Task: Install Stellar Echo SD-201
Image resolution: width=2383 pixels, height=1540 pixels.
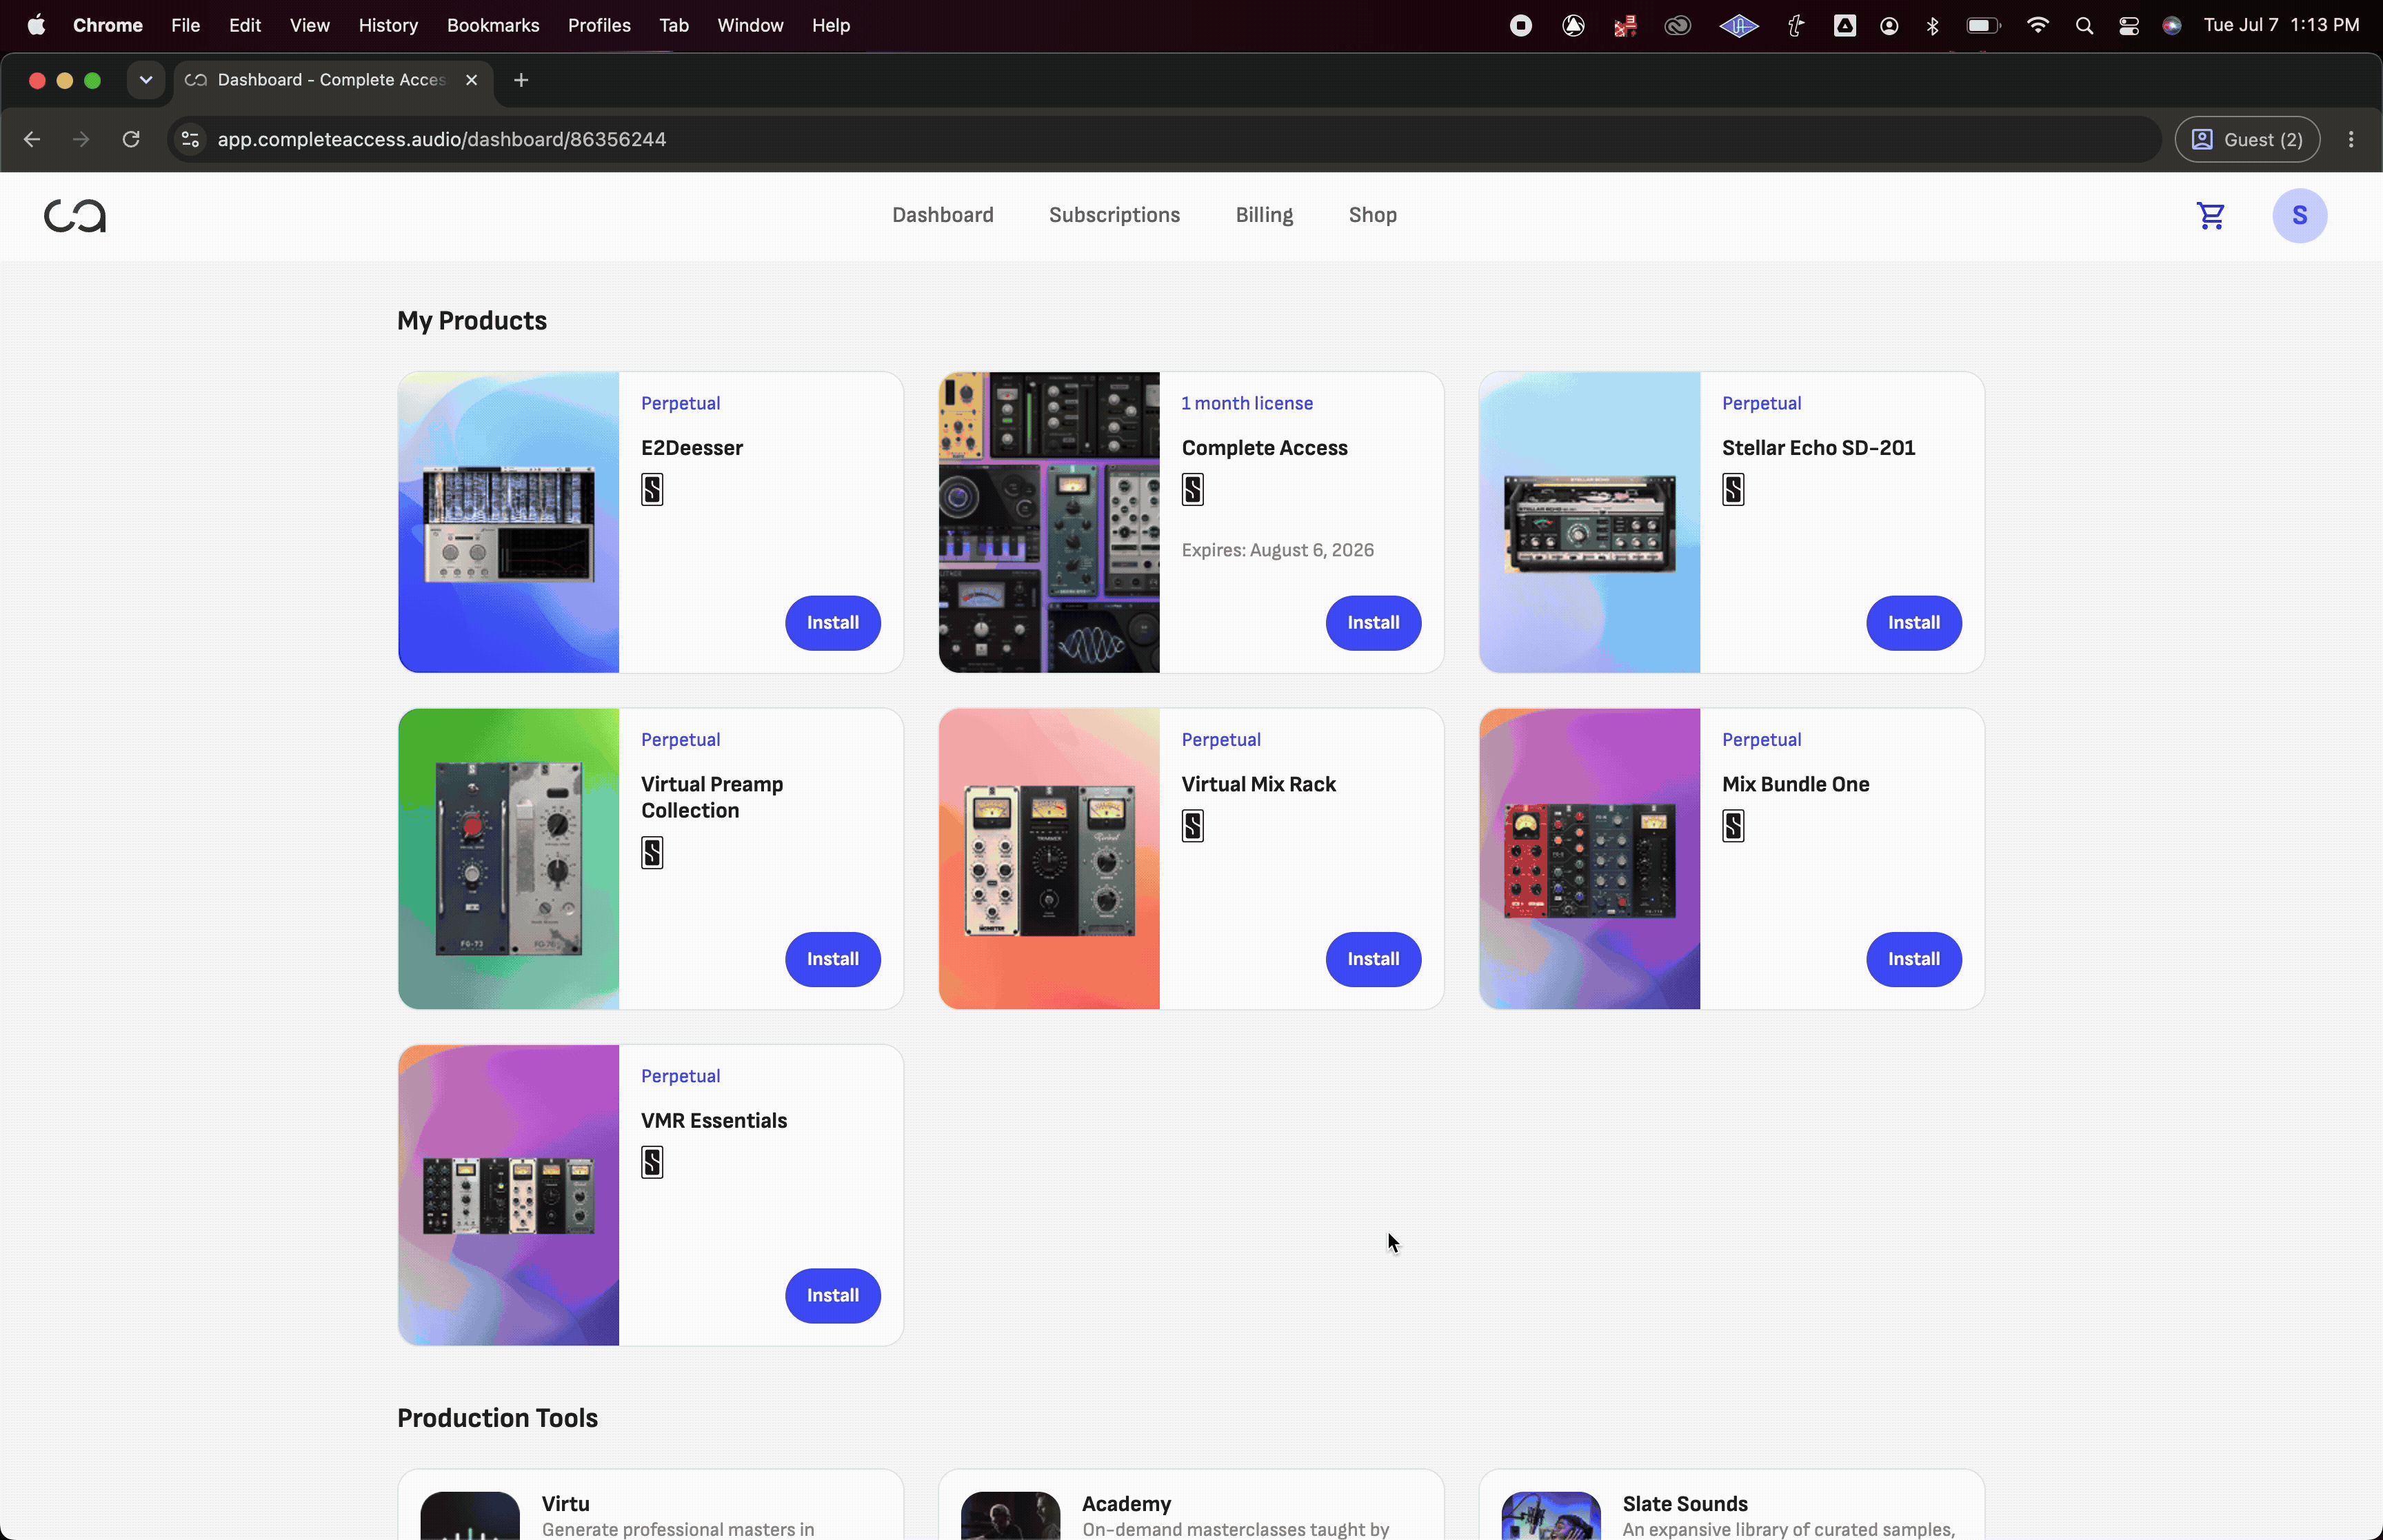Action: pos(1913,623)
